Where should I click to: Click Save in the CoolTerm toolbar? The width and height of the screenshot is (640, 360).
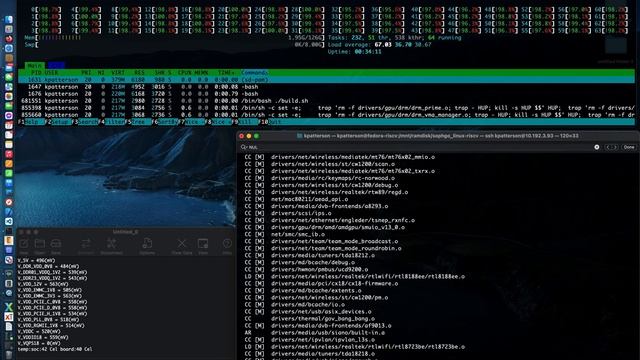[x=56, y=247]
